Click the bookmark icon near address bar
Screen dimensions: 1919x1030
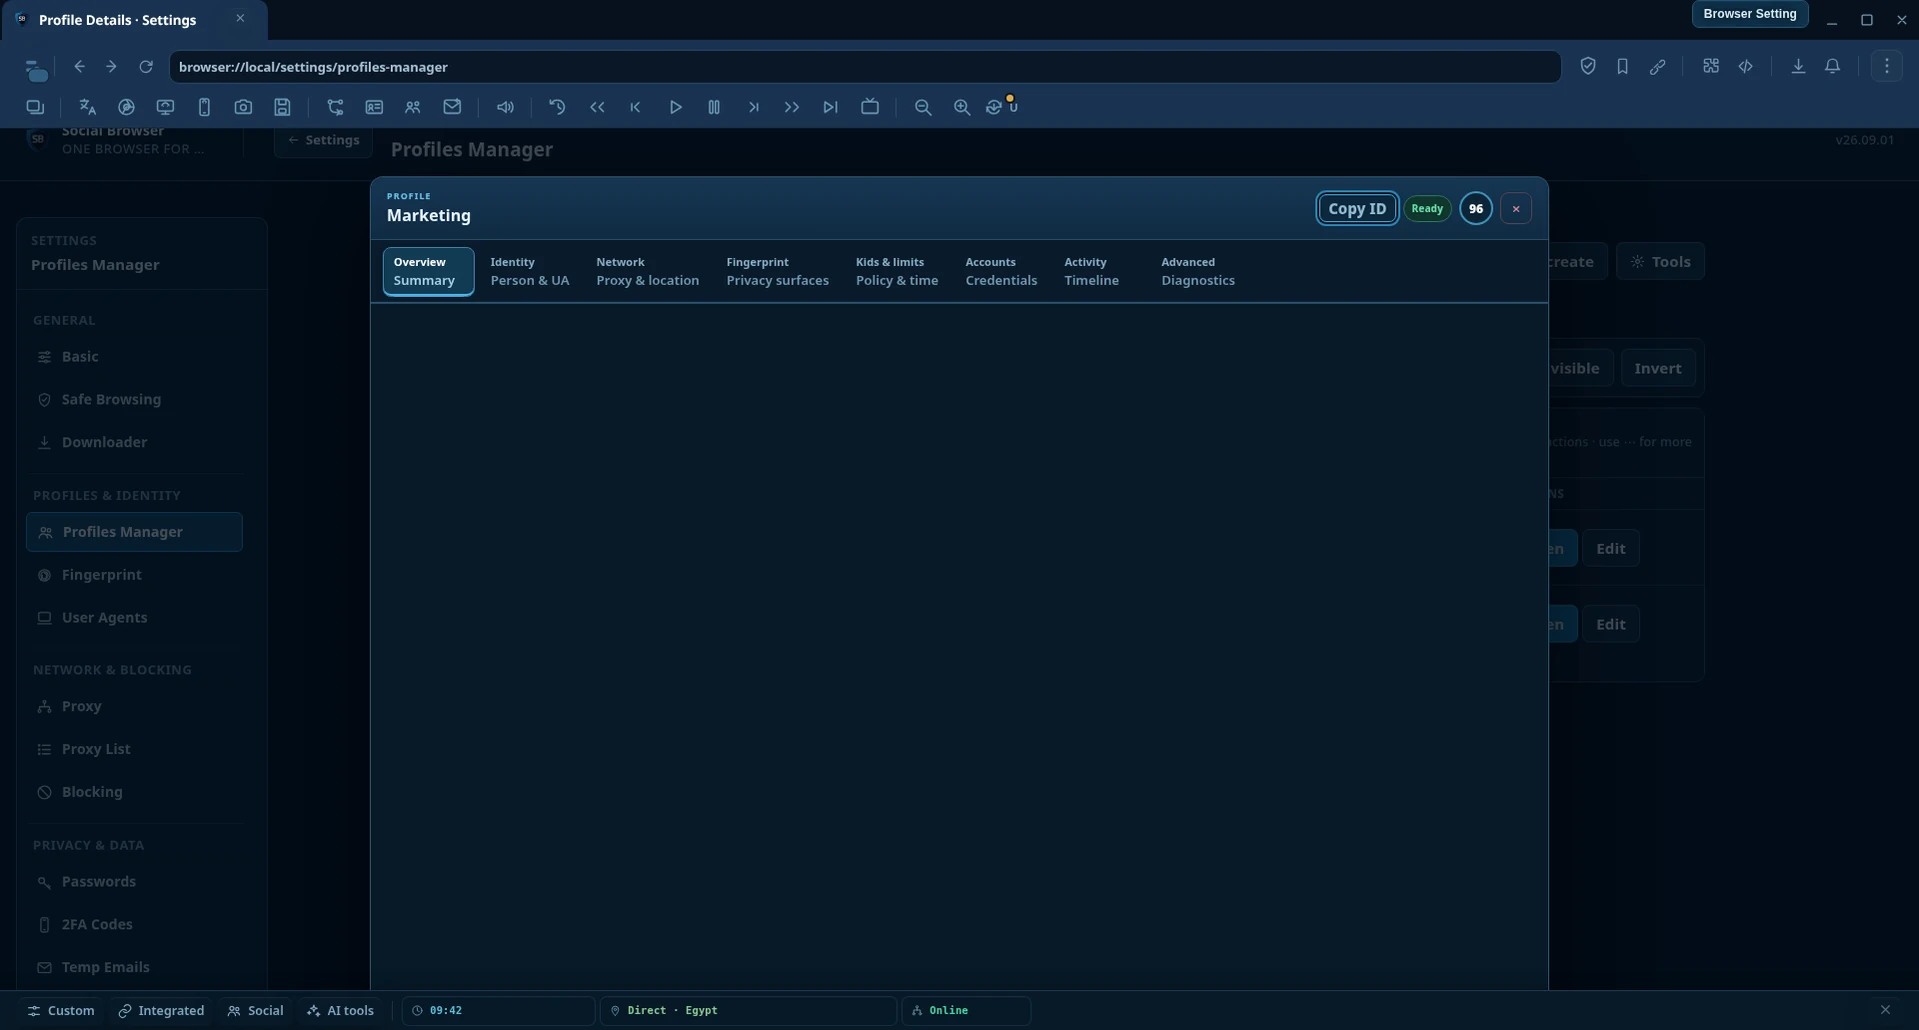click(x=1622, y=66)
